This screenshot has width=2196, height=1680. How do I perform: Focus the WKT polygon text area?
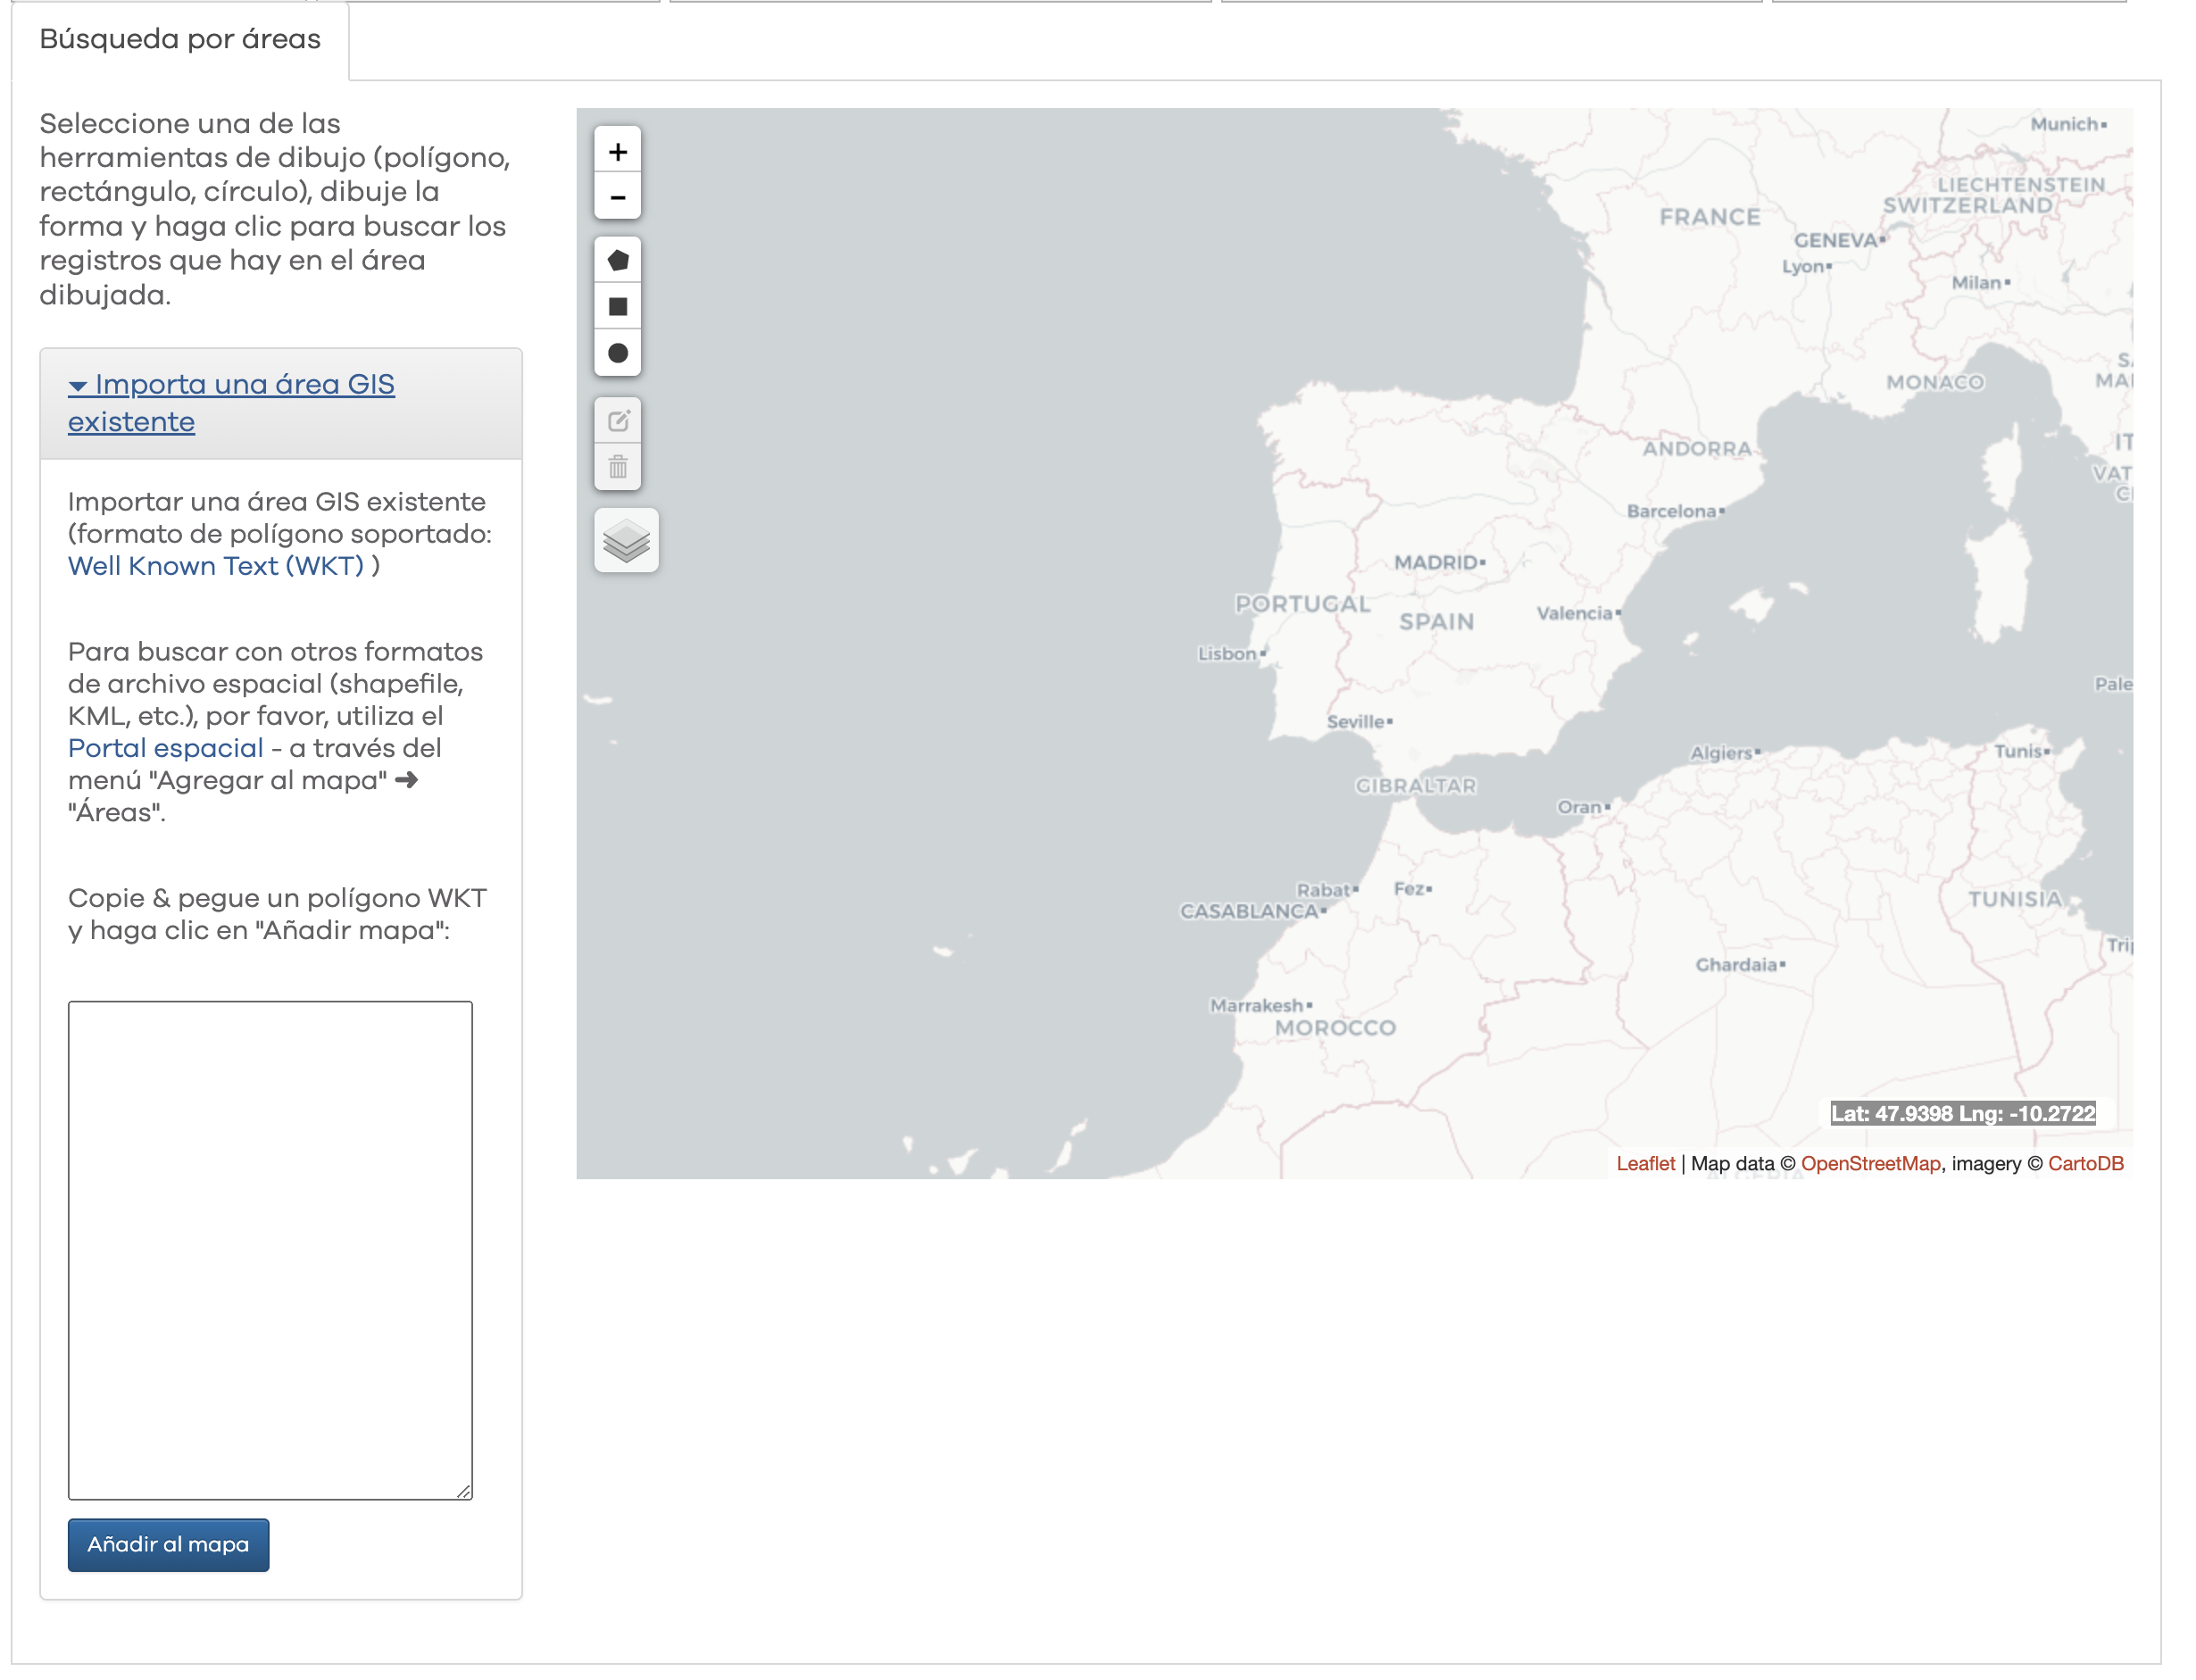click(270, 1250)
